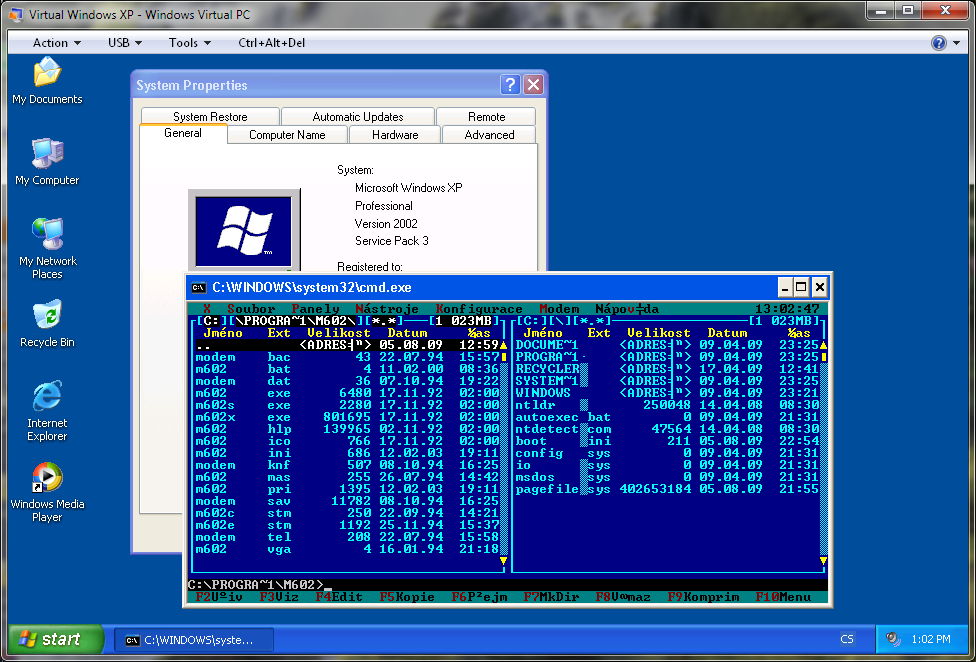
Task: Select Windows Media Player shortcut icon
Action: point(47,492)
